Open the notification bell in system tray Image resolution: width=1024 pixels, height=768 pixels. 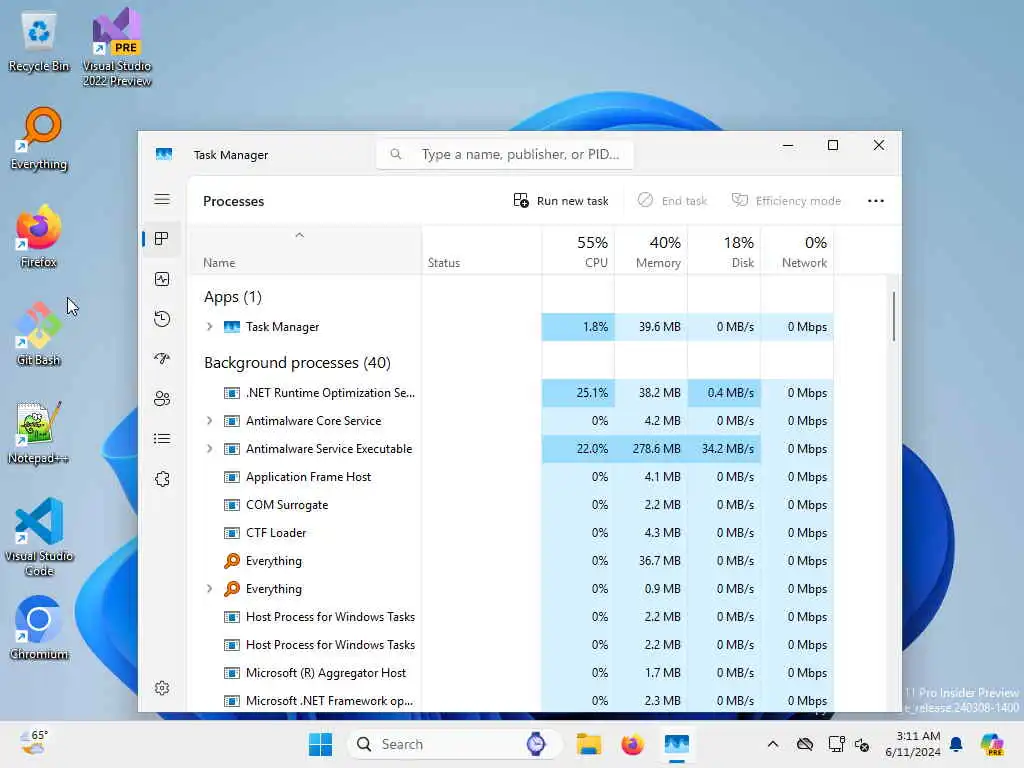[x=956, y=744]
